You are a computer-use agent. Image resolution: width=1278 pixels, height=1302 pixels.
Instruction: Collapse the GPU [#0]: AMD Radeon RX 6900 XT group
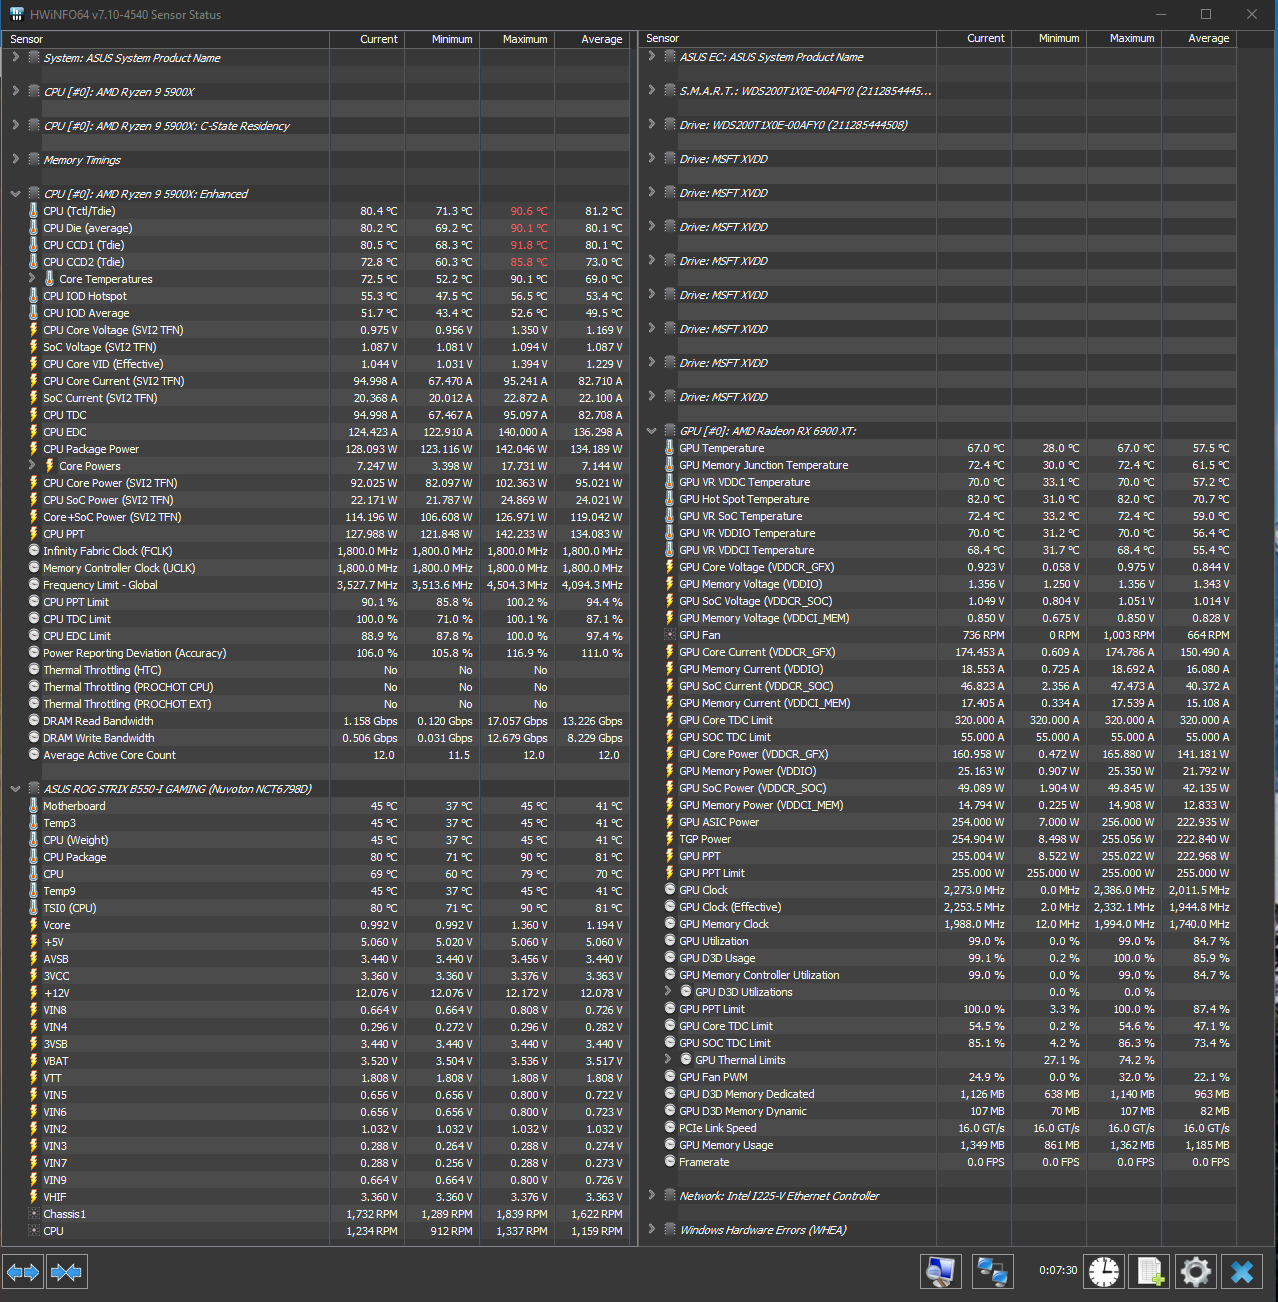point(651,431)
